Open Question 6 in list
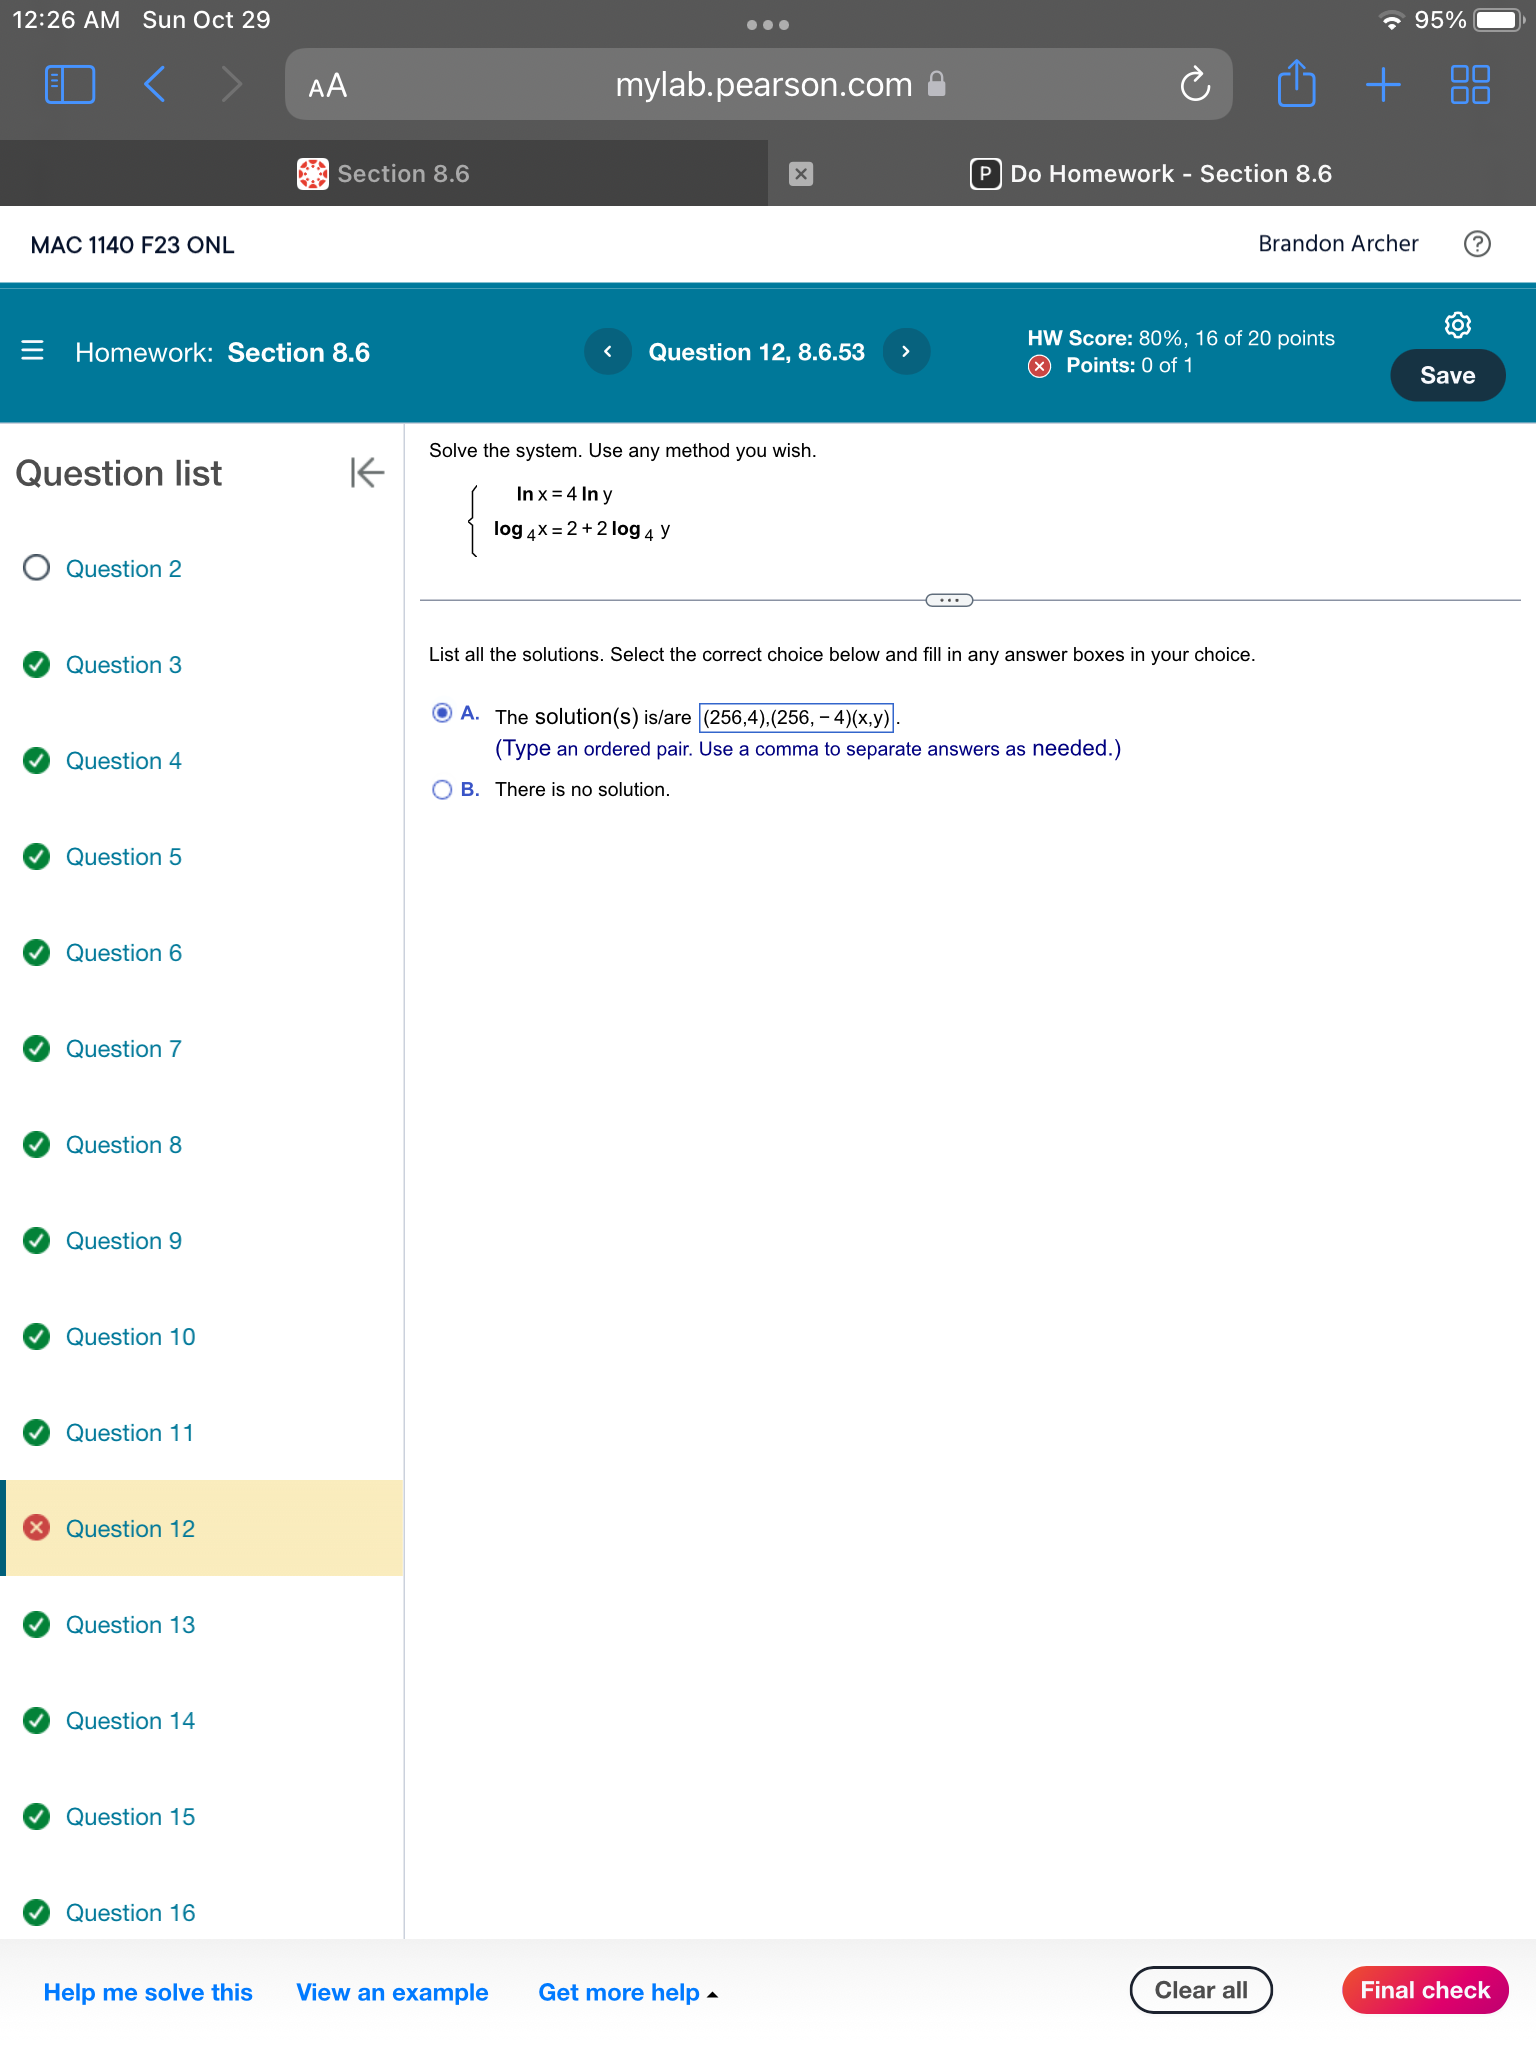Viewport: 1536px width, 2048px height. click(x=124, y=953)
